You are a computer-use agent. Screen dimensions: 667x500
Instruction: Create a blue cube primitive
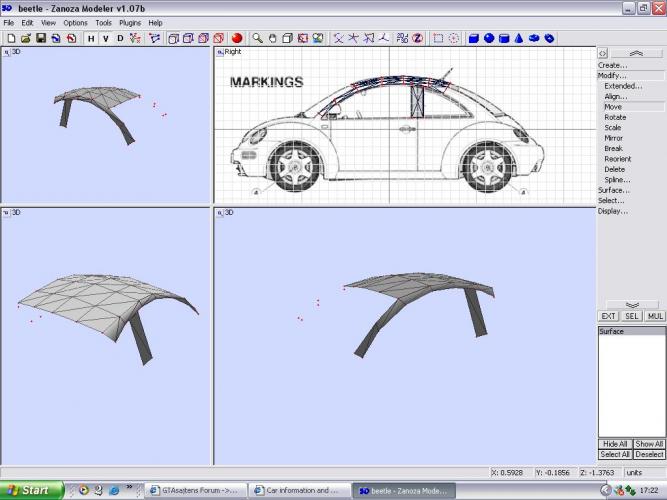(x=474, y=38)
